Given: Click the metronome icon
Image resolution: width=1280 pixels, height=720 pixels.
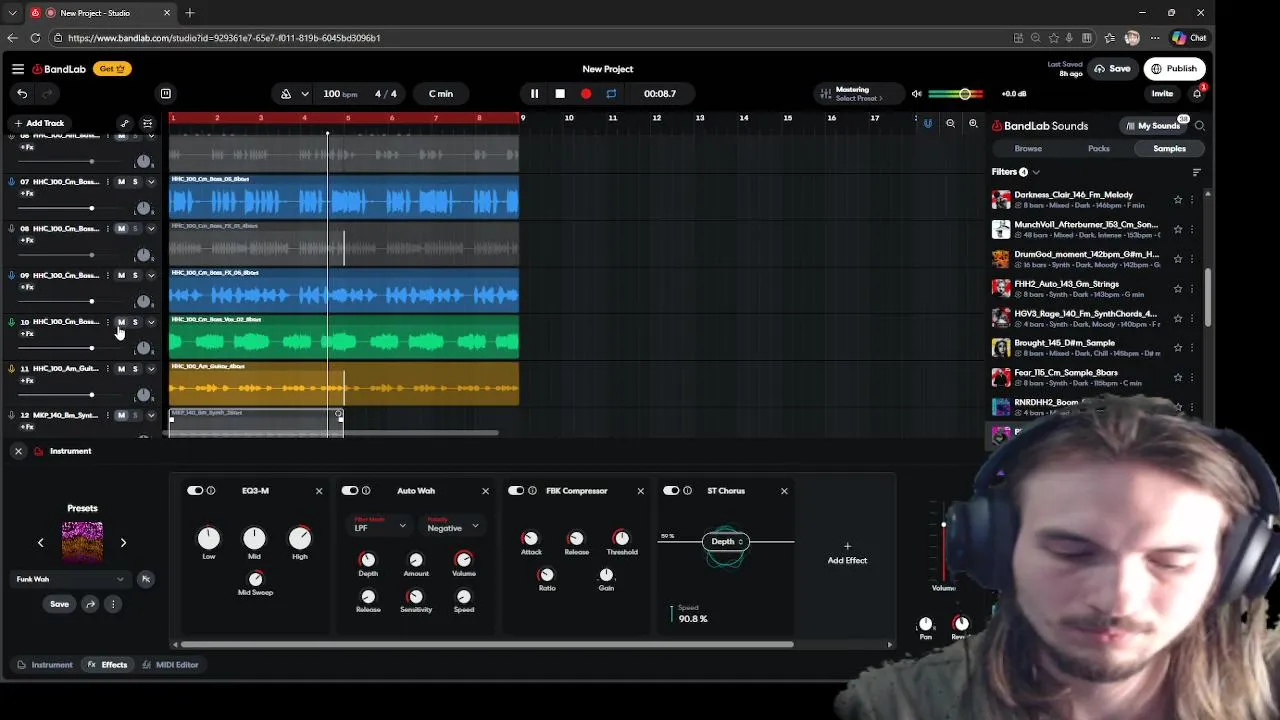Looking at the screenshot, I should [286, 94].
